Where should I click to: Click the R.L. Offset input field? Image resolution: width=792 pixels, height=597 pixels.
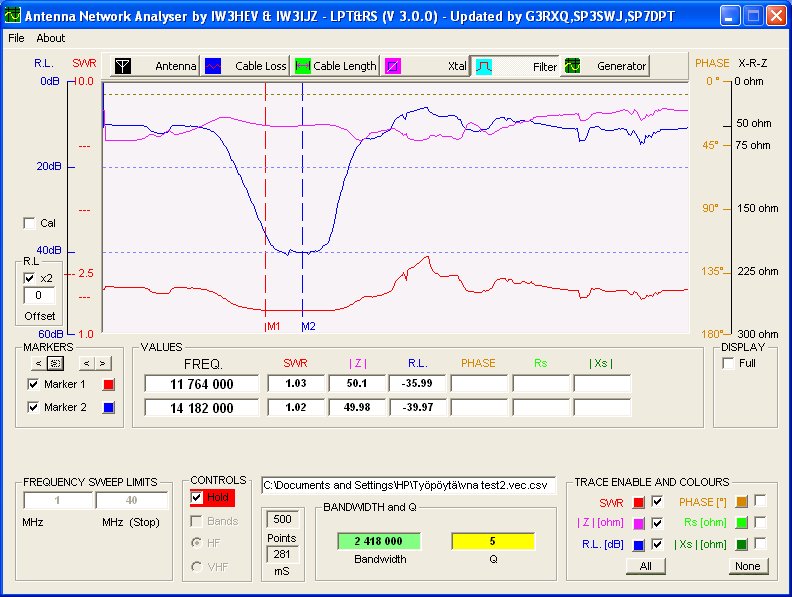[x=39, y=296]
